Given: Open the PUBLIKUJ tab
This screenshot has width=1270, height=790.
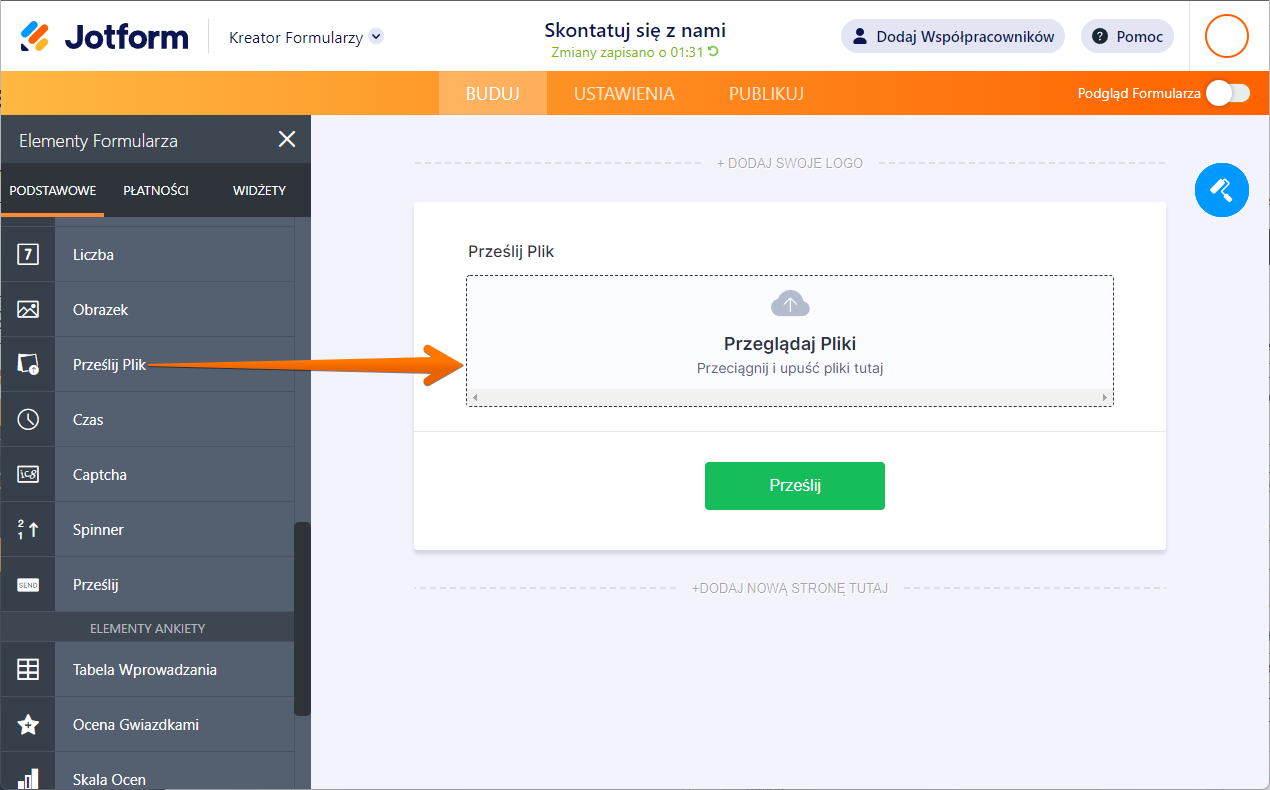Looking at the screenshot, I should pyautogui.click(x=766, y=94).
